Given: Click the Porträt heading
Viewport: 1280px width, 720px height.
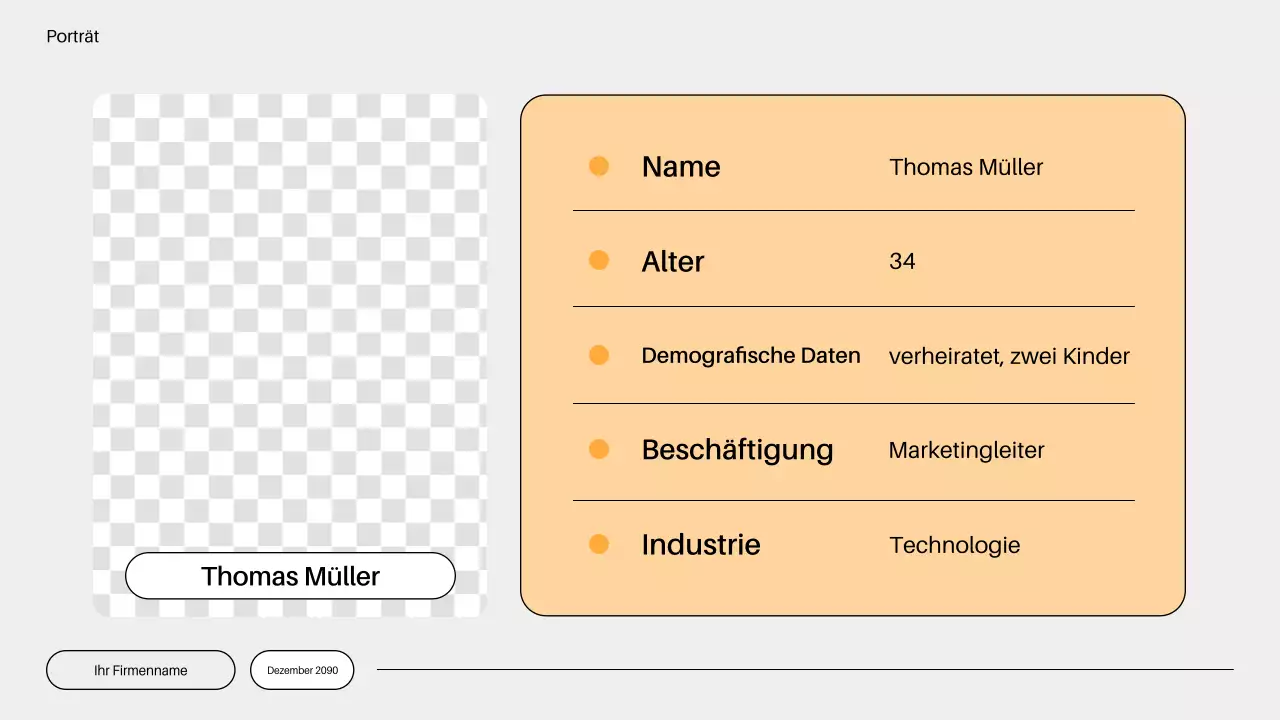Looking at the screenshot, I should tap(72, 36).
